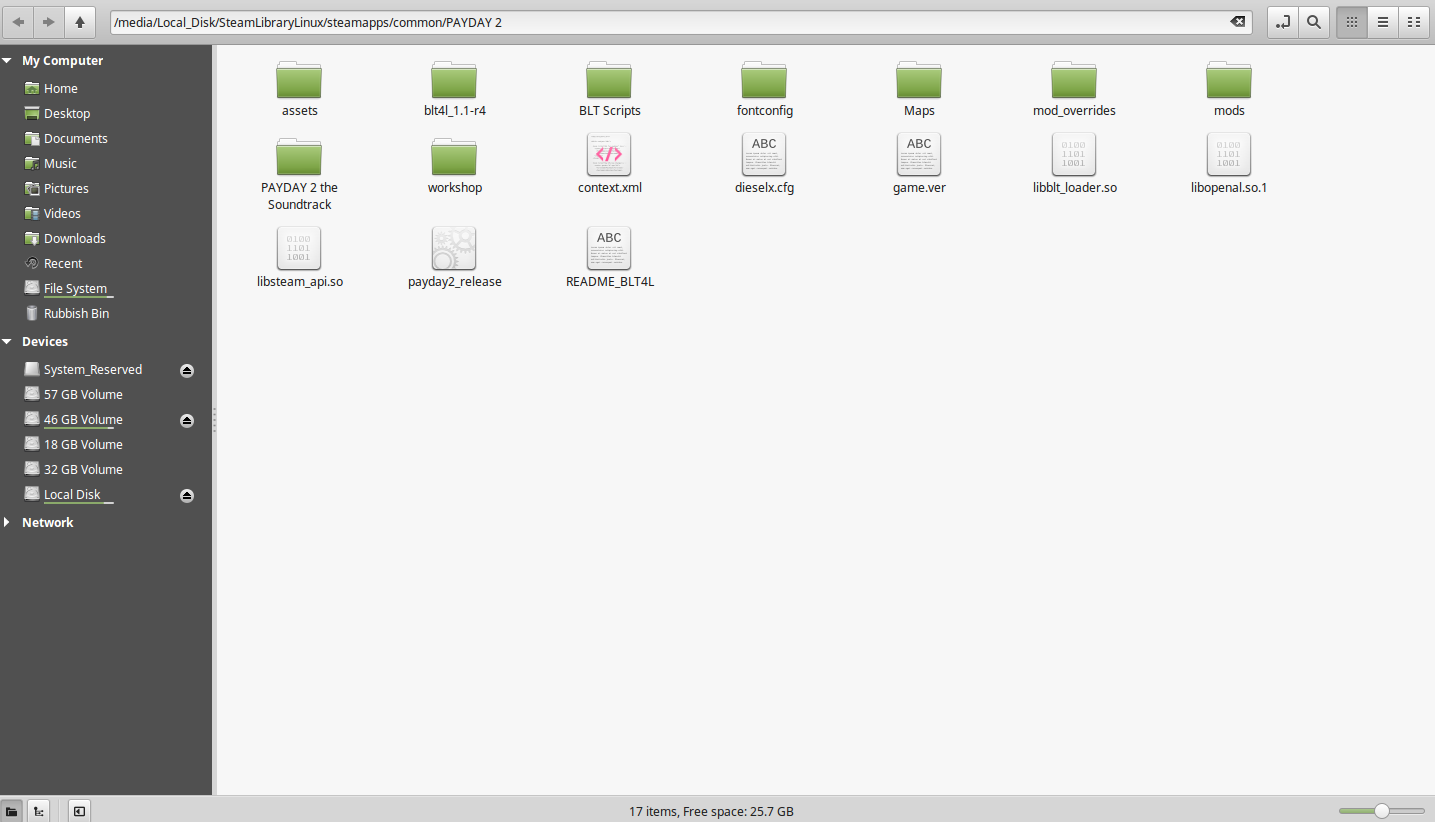Select the game.ver file
This screenshot has height=822, width=1435.
(919, 164)
